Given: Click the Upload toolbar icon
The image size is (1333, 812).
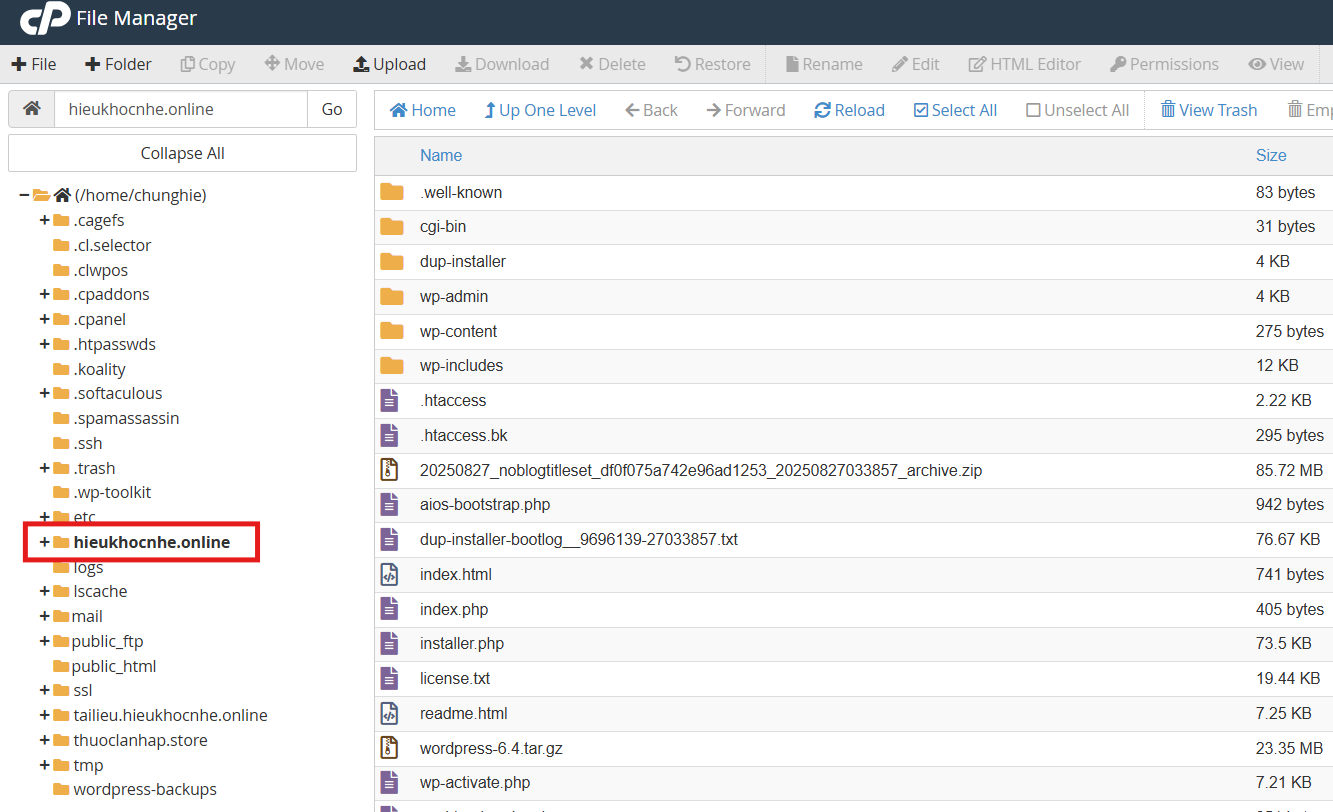Looking at the screenshot, I should [x=361, y=64].
